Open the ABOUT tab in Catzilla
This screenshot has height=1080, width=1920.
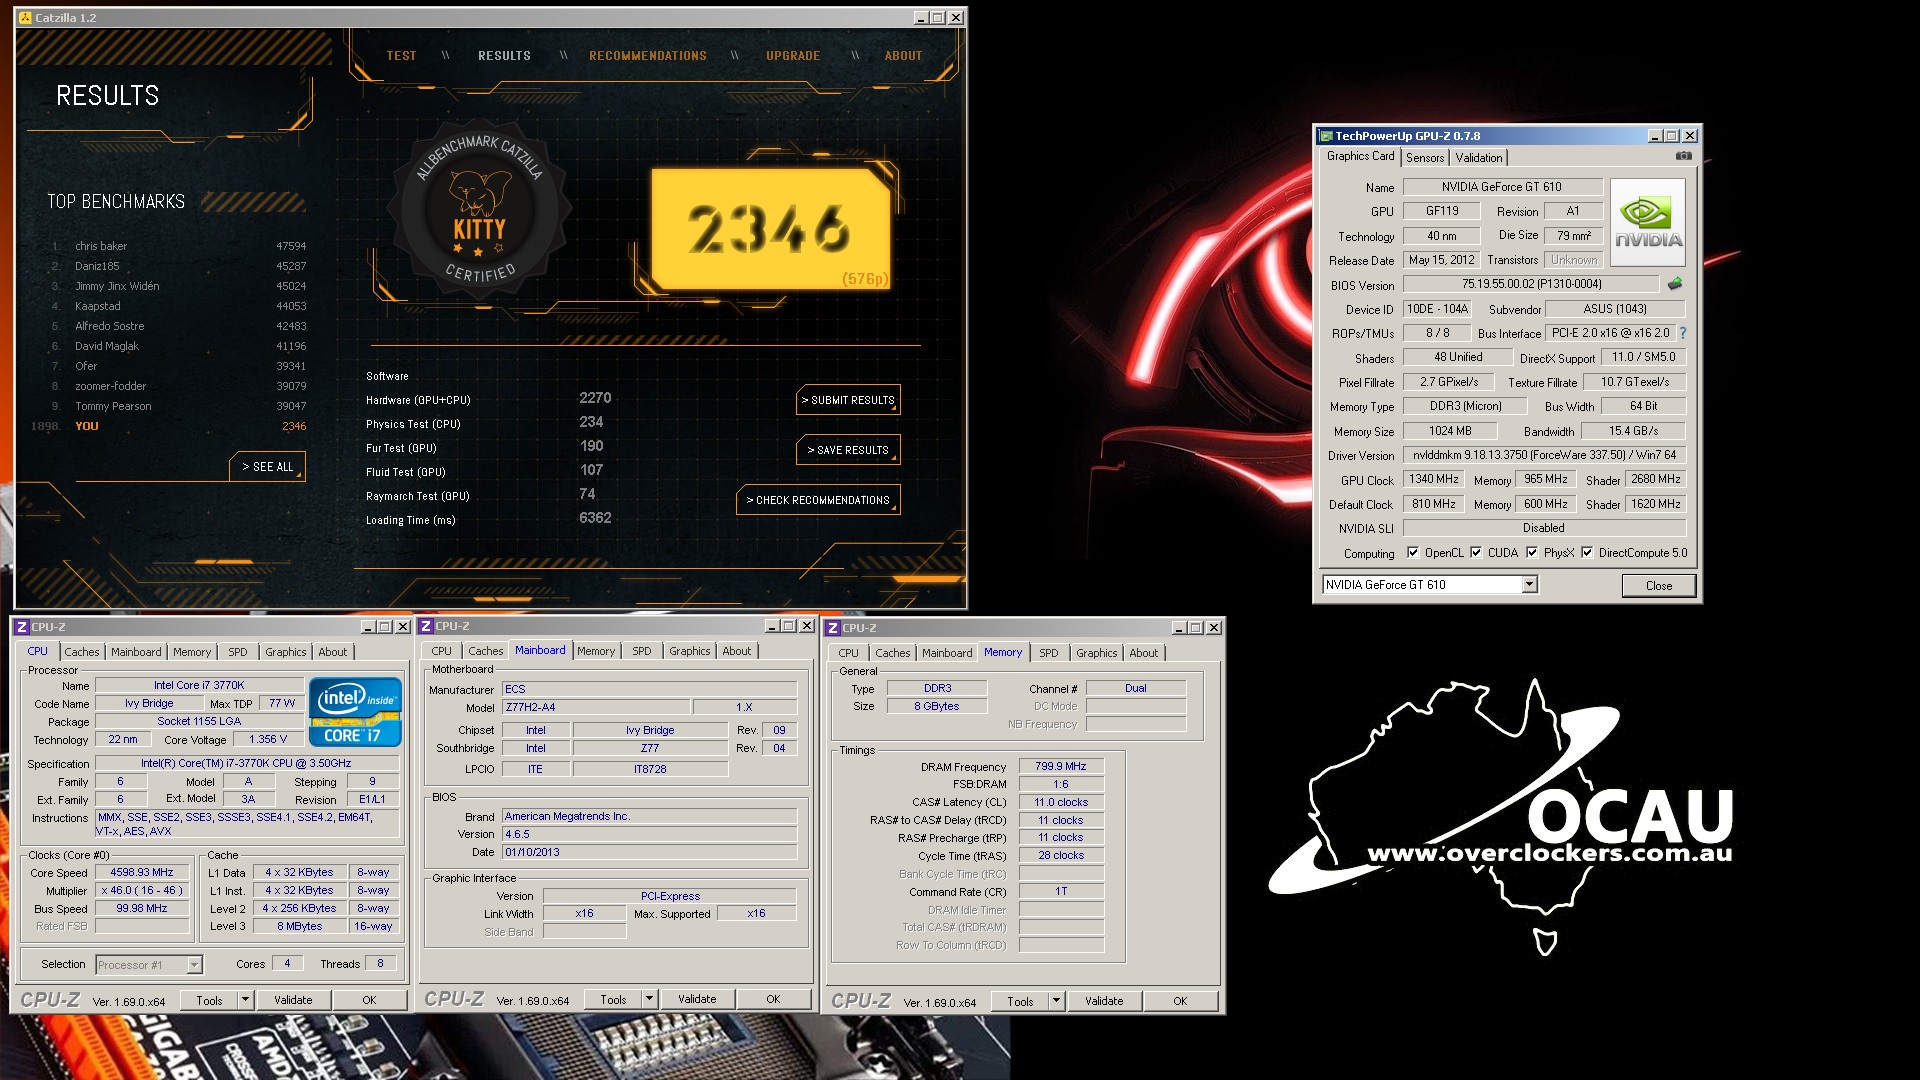903,56
